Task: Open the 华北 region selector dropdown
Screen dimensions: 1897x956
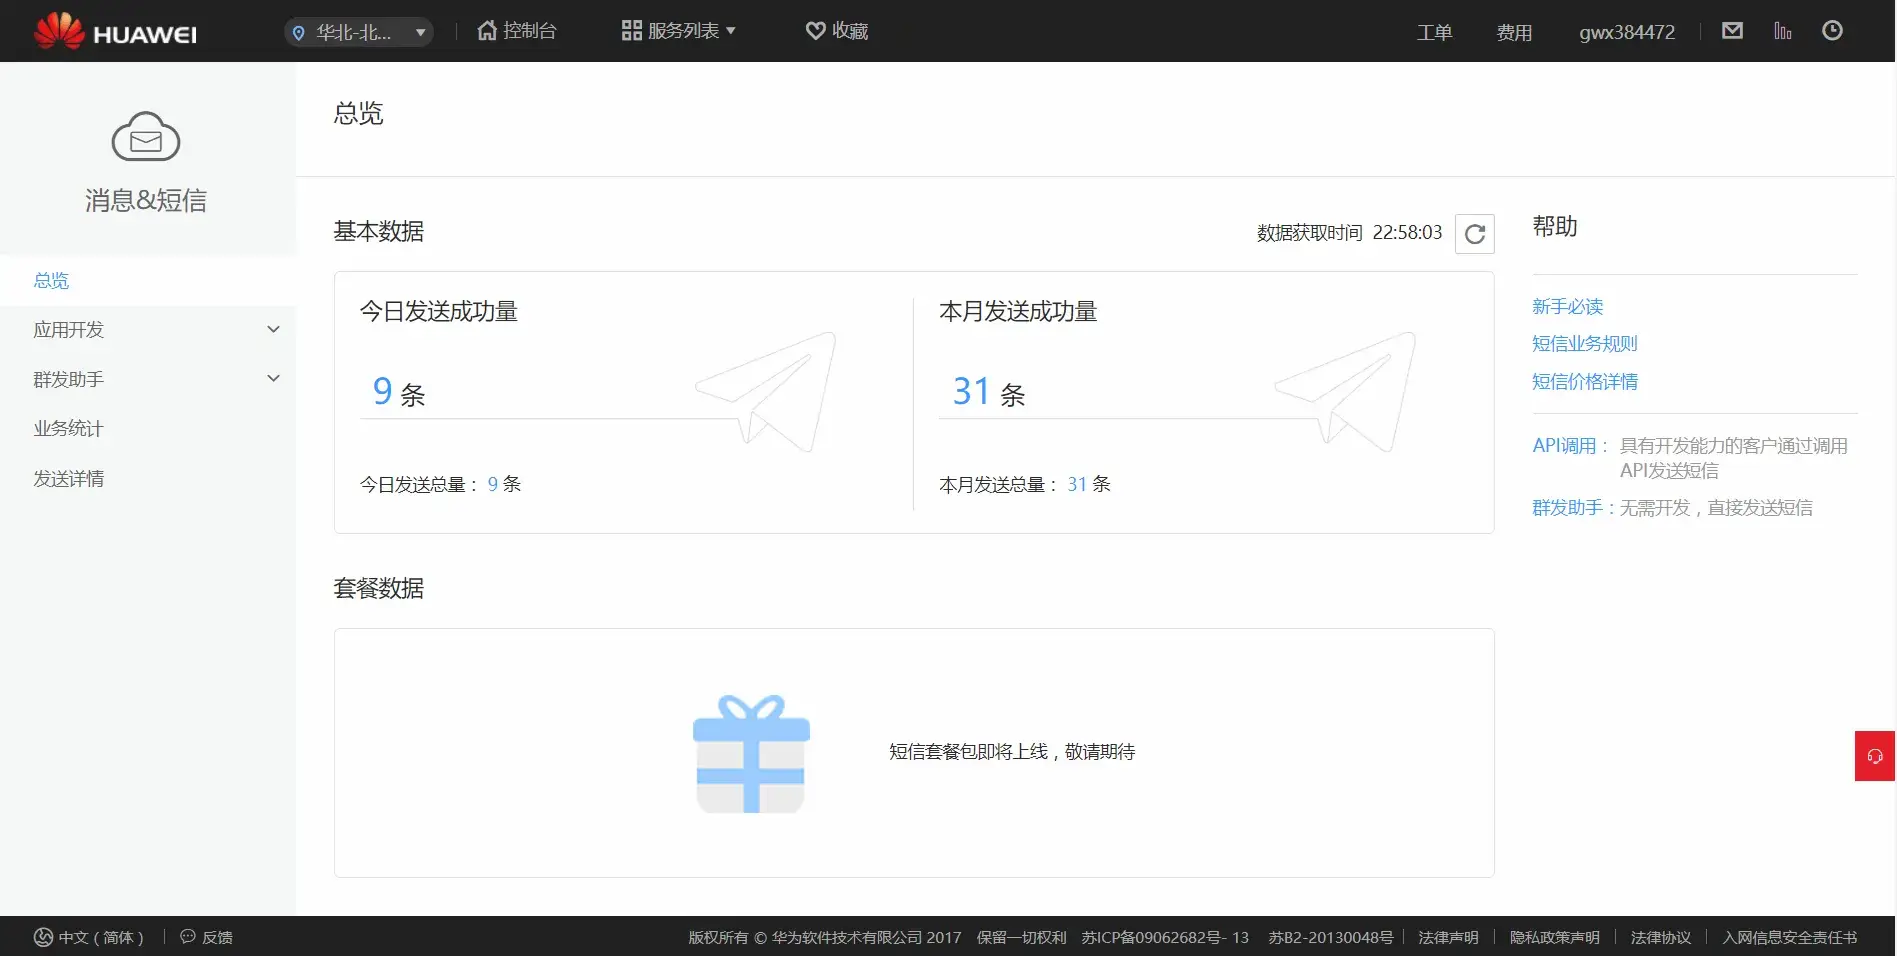Action: (x=358, y=32)
